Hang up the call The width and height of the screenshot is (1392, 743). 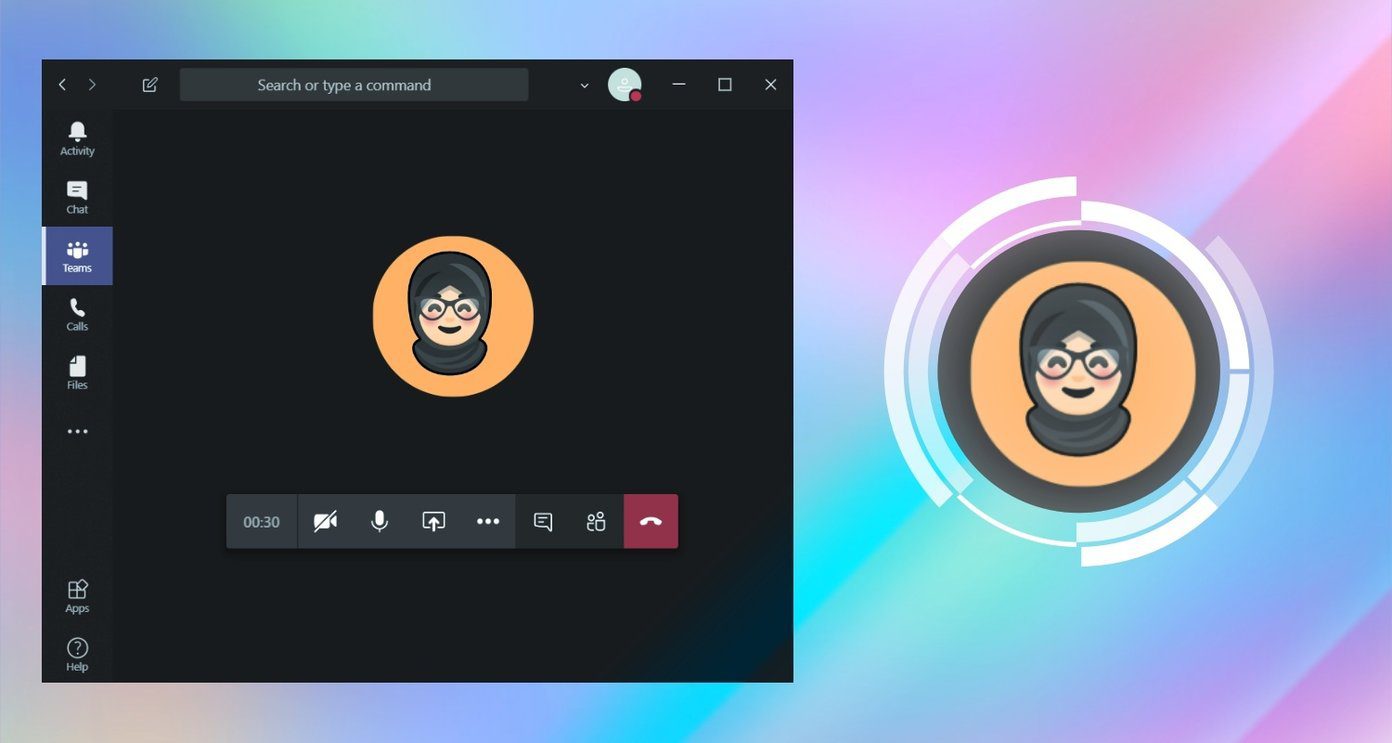pyautogui.click(x=651, y=521)
